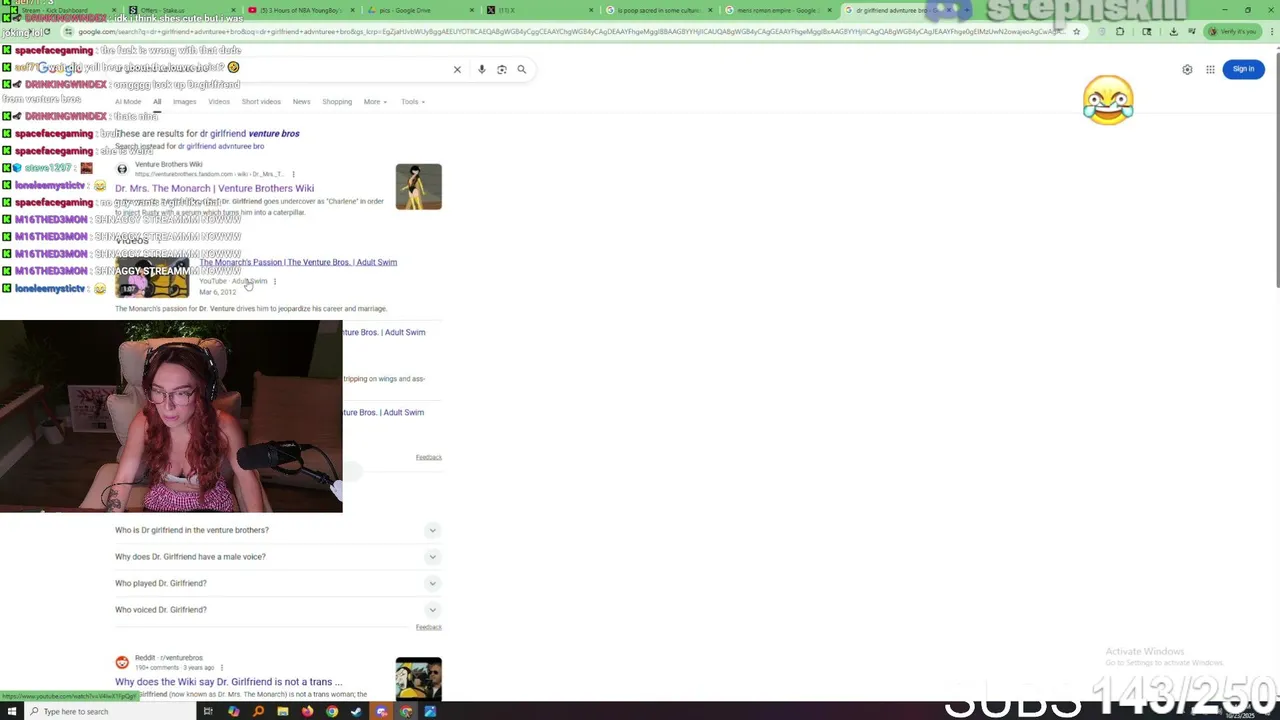Open options for Venture Brothers Wiki result
Screen dimensions: 1280x720
click(293, 174)
